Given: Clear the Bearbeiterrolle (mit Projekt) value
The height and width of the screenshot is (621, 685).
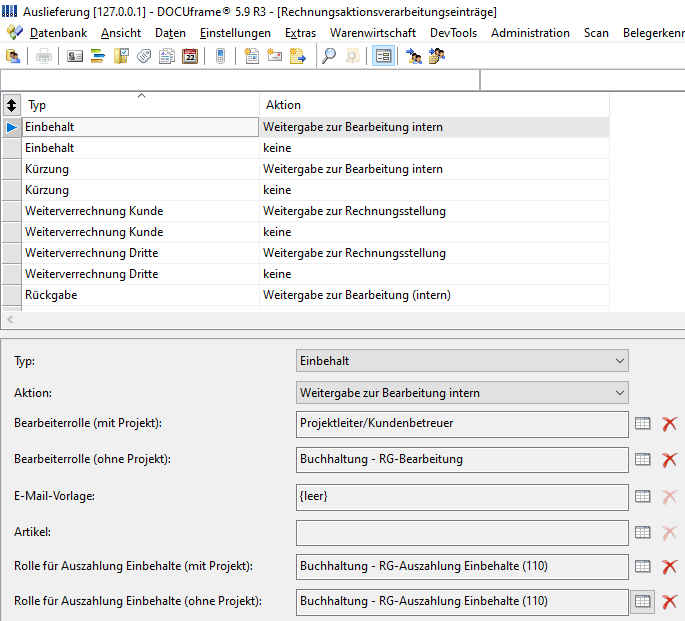Looking at the screenshot, I should pyautogui.click(x=669, y=424).
